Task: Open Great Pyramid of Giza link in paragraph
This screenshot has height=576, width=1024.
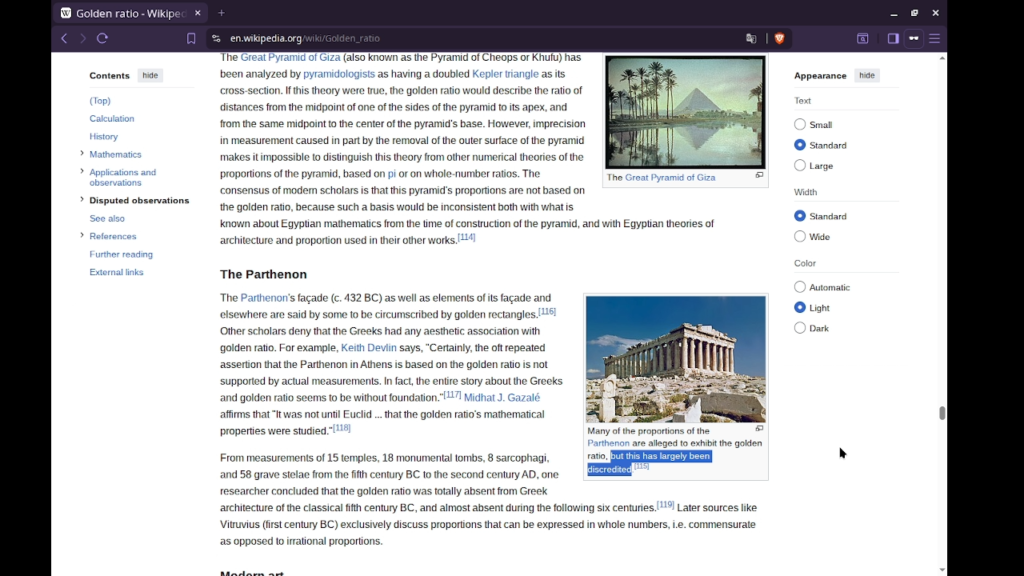Action: 291,57
